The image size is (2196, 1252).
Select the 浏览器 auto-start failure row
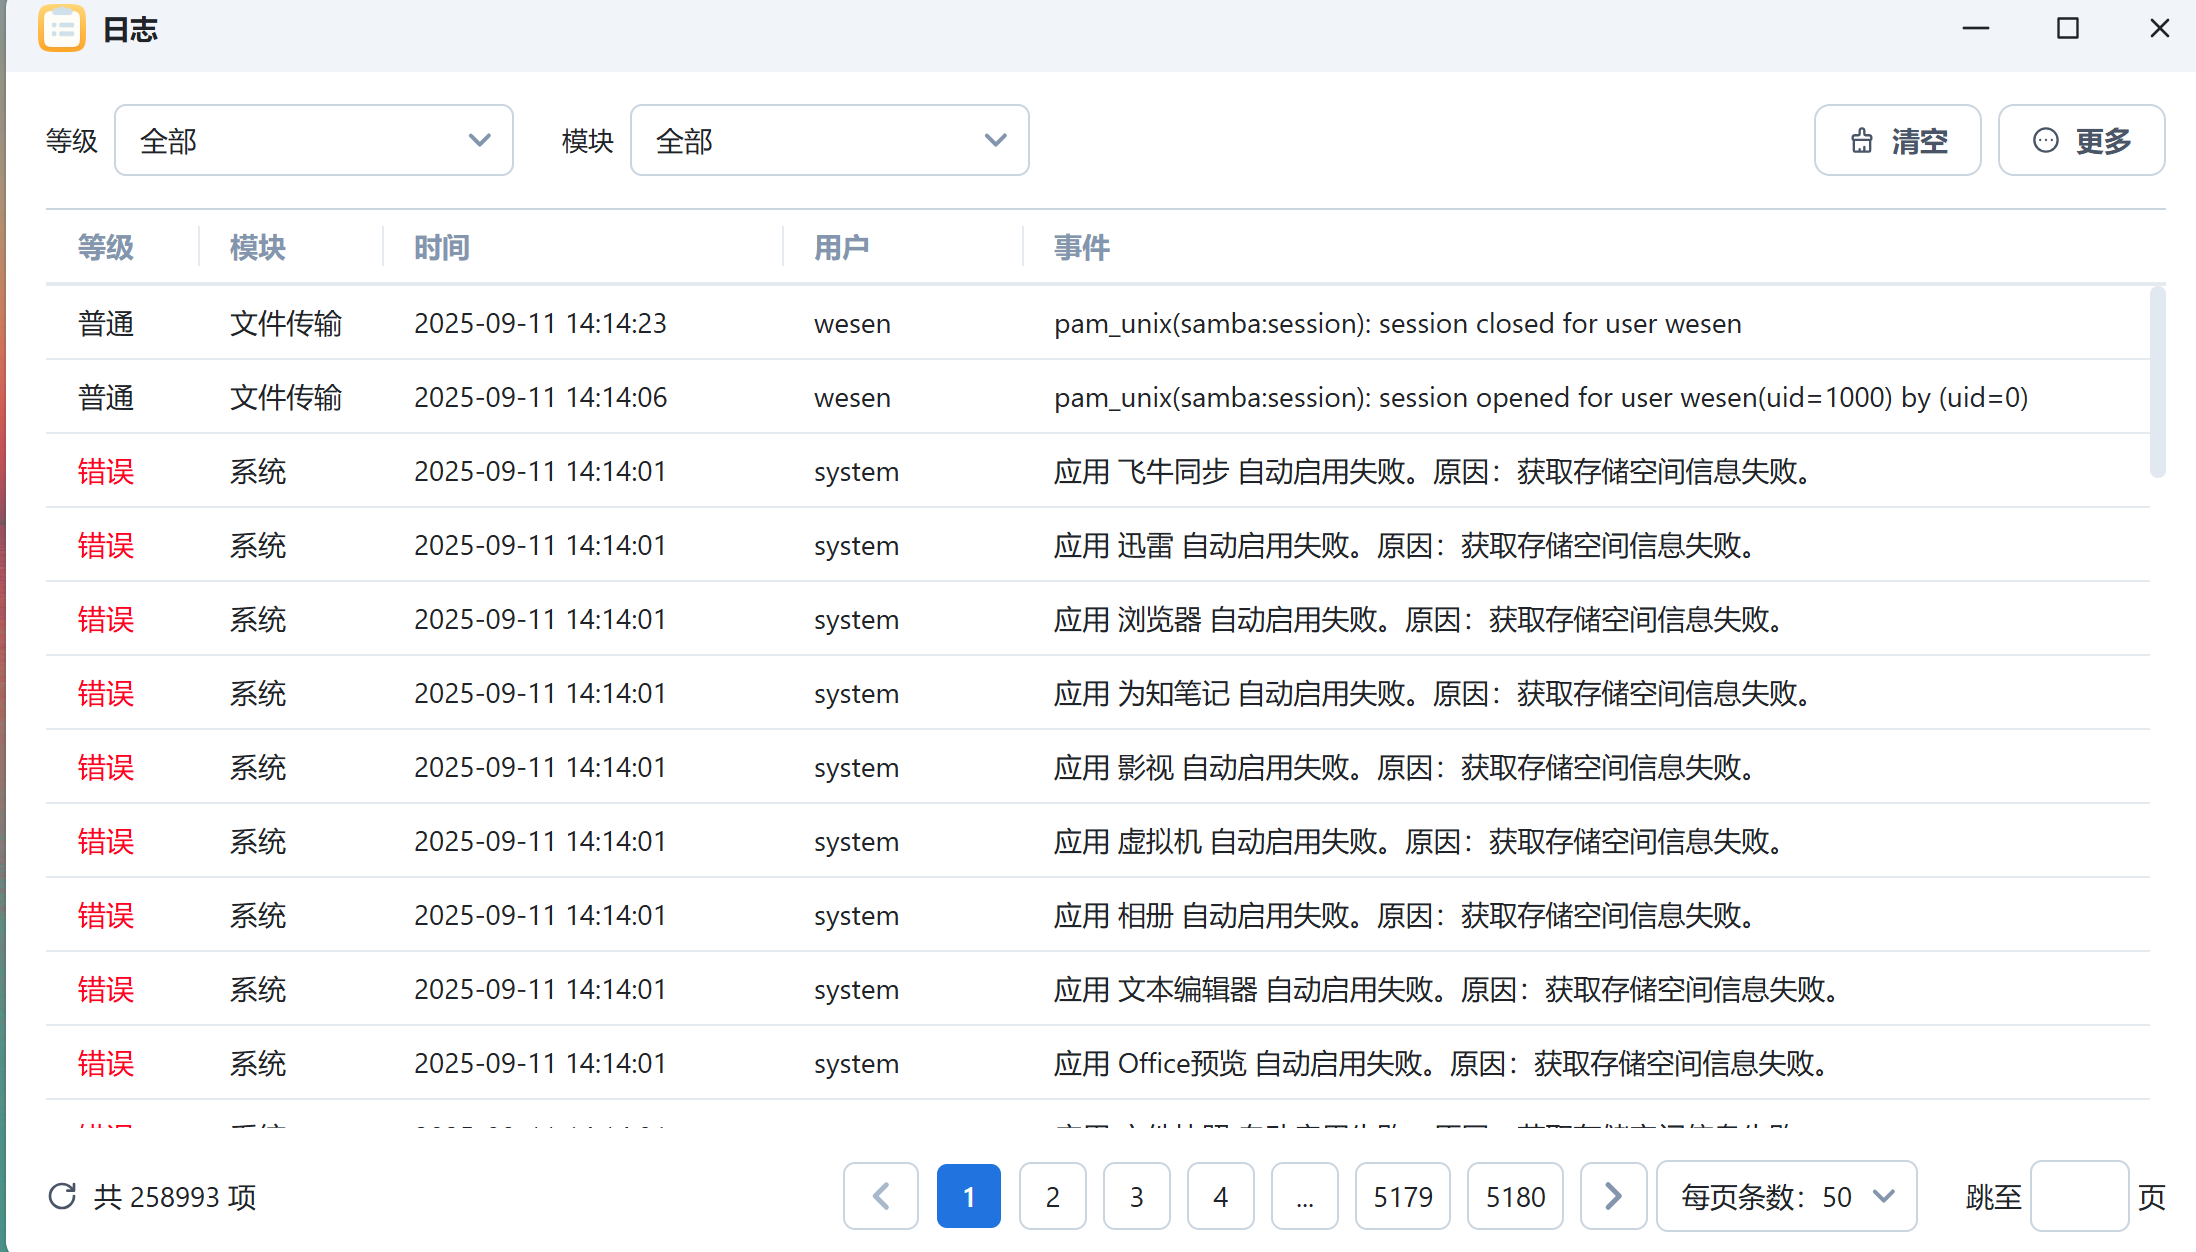(x=1098, y=619)
